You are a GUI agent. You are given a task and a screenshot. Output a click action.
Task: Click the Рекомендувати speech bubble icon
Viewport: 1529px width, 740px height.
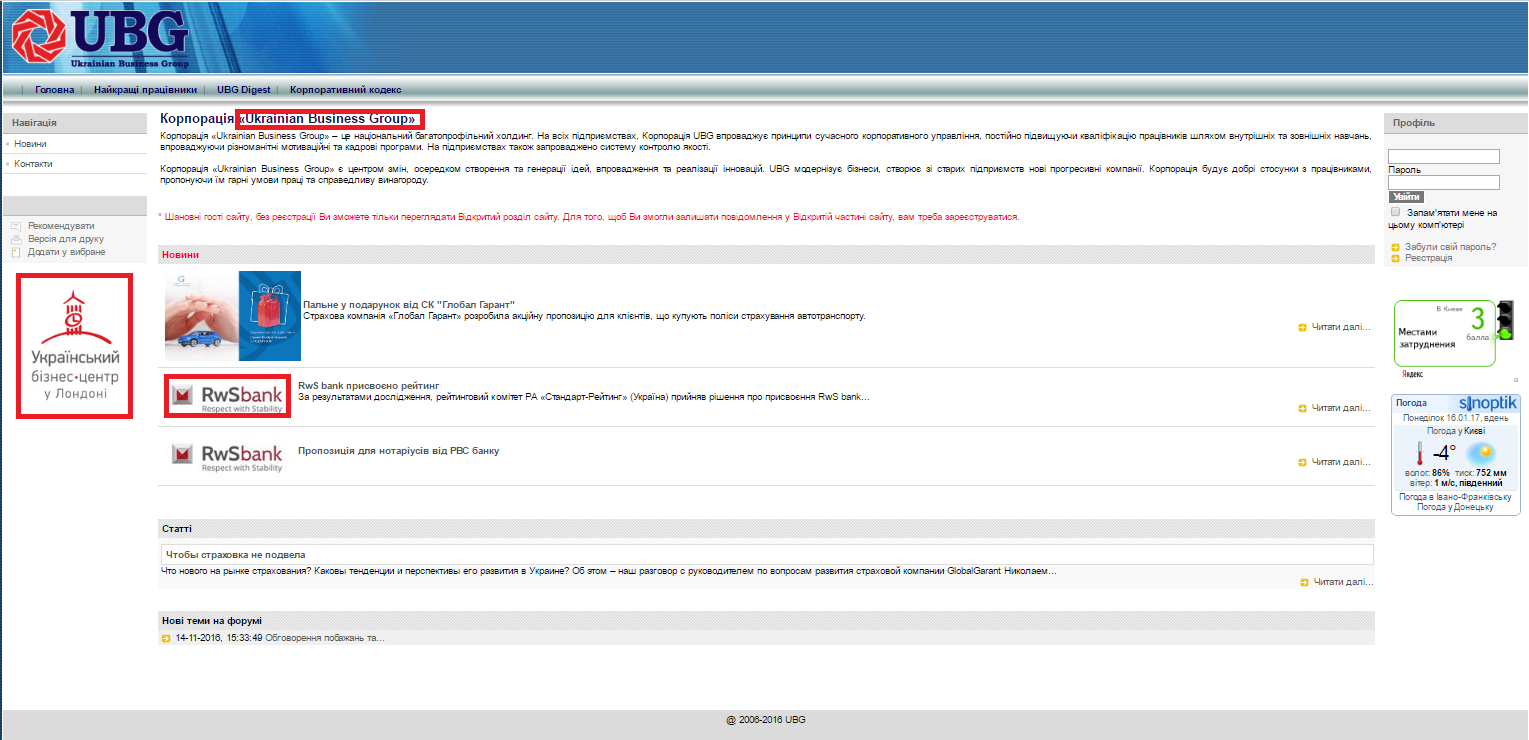click(x=16, y=226)
